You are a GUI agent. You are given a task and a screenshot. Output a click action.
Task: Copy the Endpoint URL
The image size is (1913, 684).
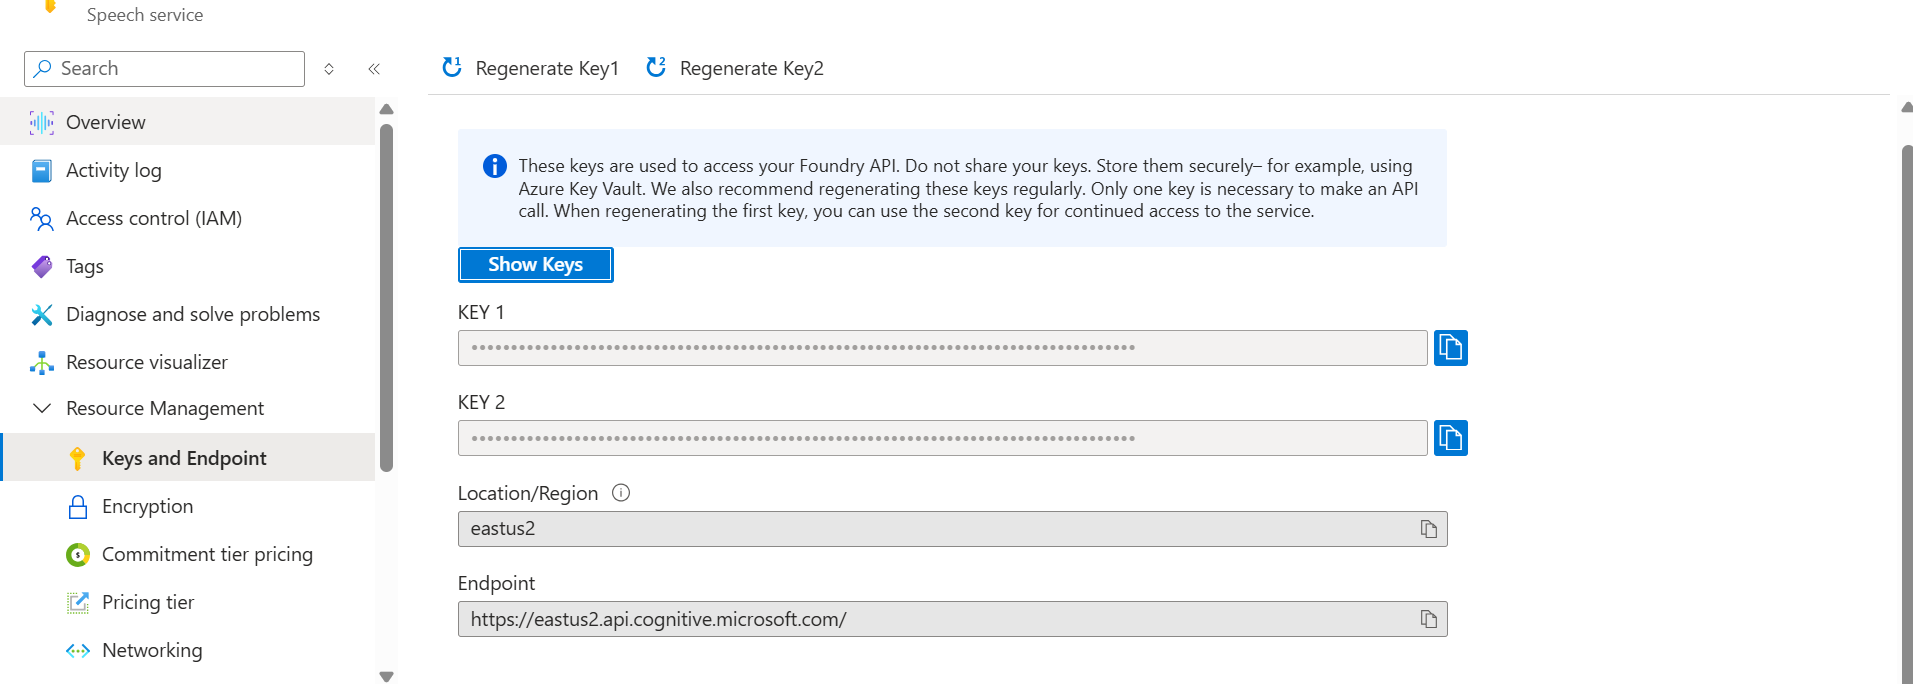tap(1428, 619)
